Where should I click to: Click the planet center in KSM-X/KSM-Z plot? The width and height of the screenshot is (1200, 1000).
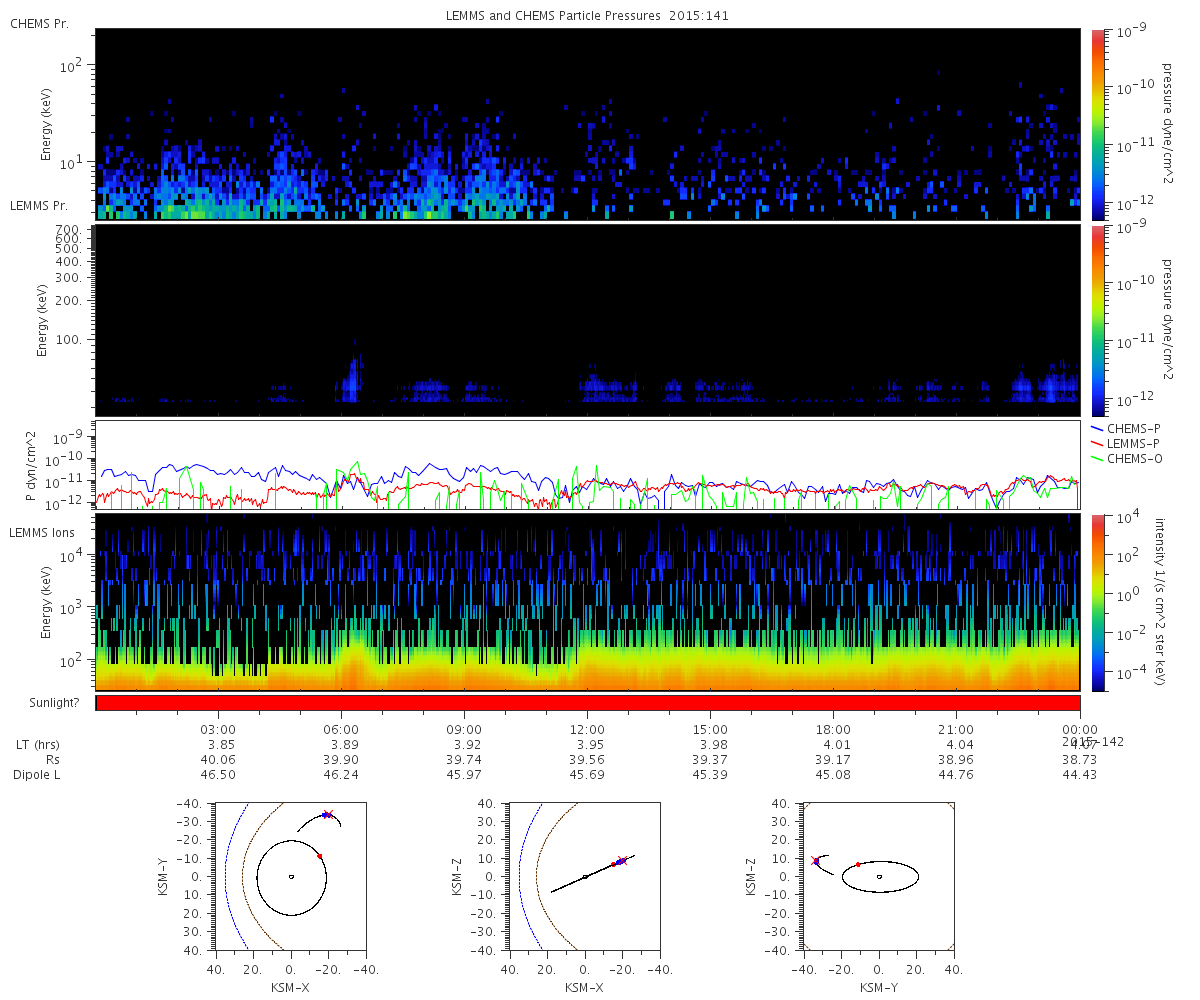[x=585, y=877]
